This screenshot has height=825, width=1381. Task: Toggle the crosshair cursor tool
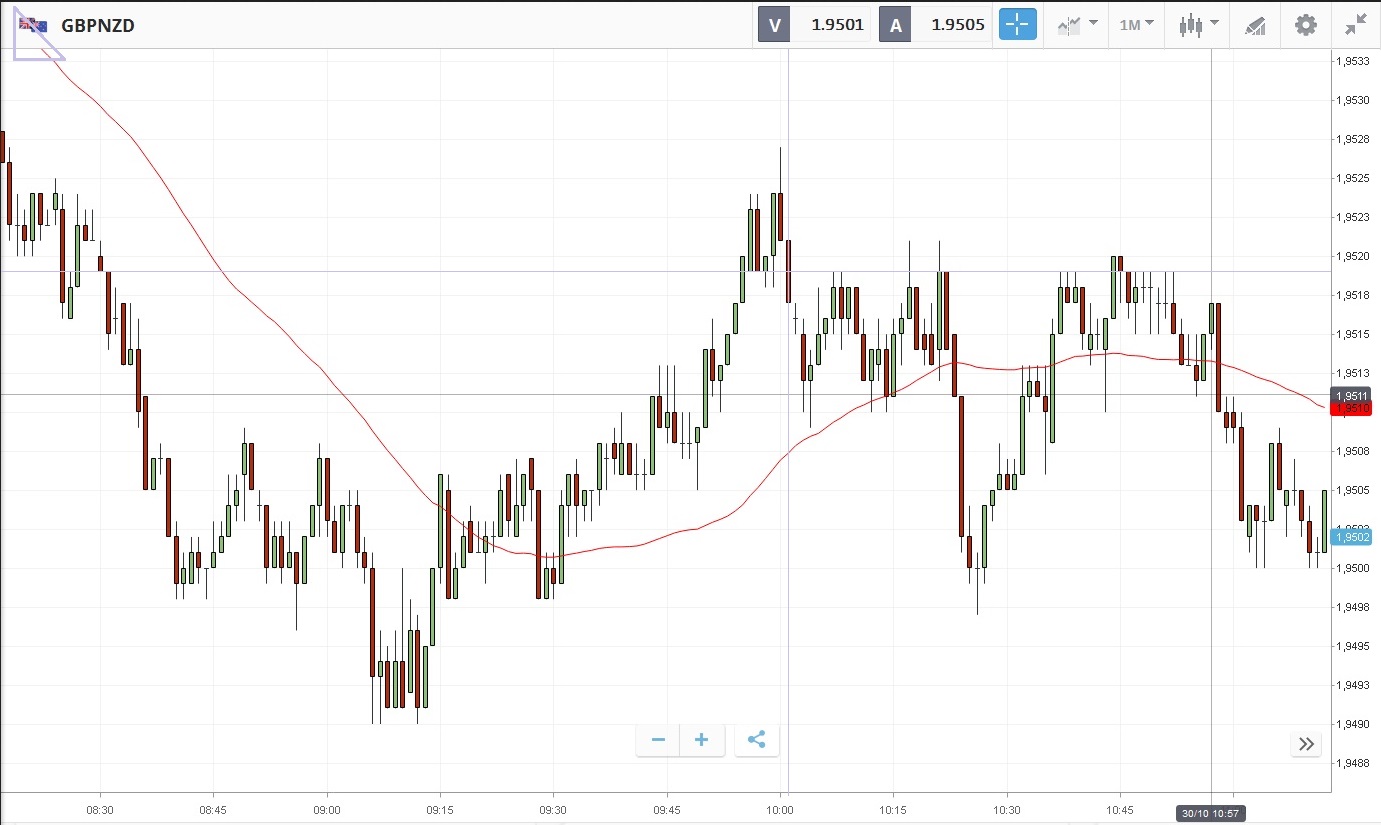pyautogui.click(x=1017, y=25)
